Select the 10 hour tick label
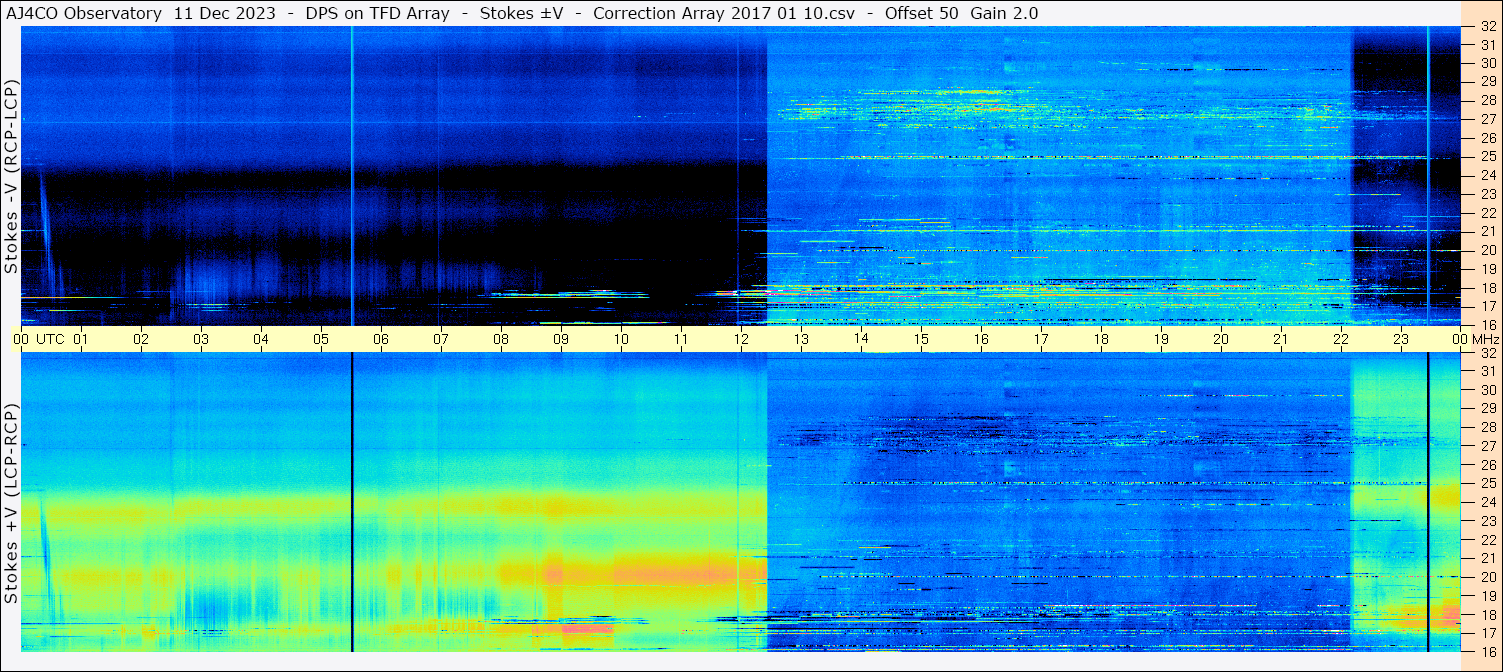Image resolution: width=1503 pixels, height=672 pixels. coord(621,339)
